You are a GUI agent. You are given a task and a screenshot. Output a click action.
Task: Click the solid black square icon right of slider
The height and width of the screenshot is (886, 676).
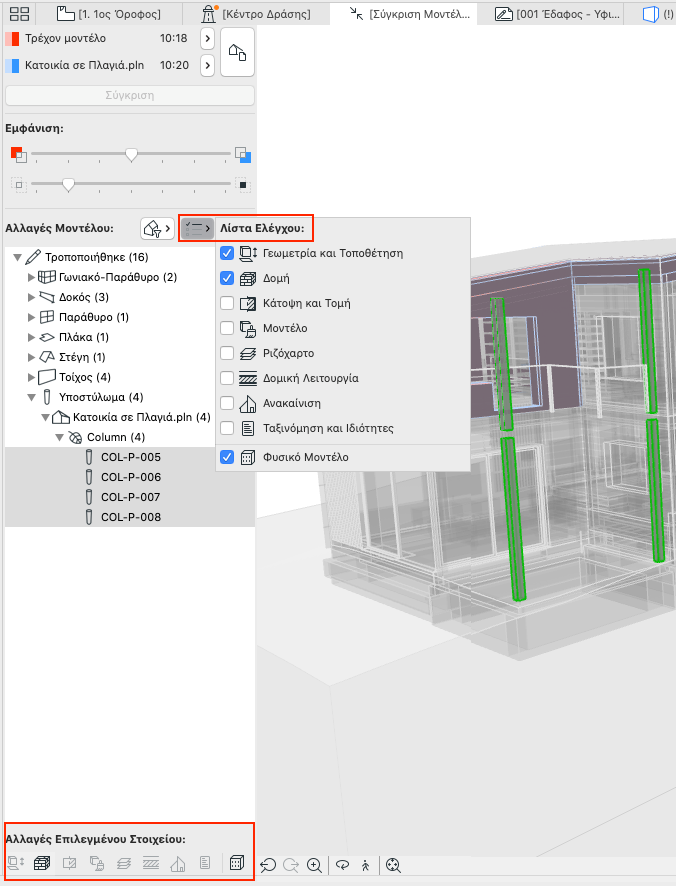(x=243, y=185)
